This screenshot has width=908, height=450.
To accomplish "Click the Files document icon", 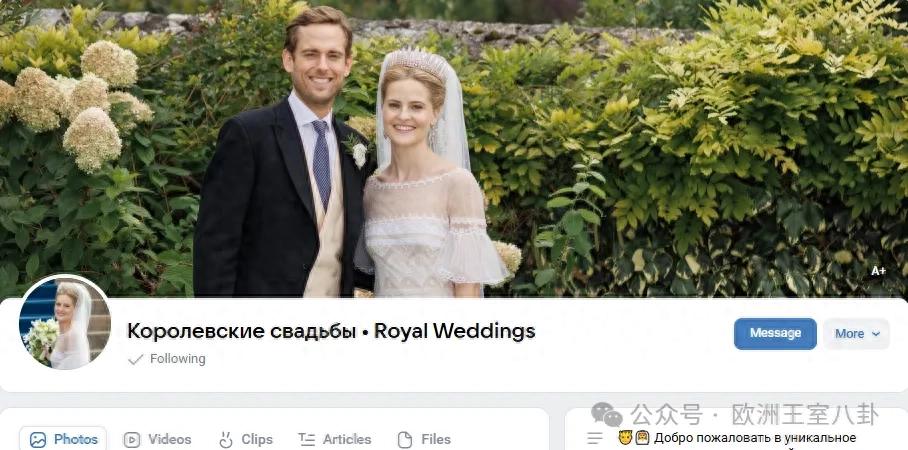I will 405,440.
